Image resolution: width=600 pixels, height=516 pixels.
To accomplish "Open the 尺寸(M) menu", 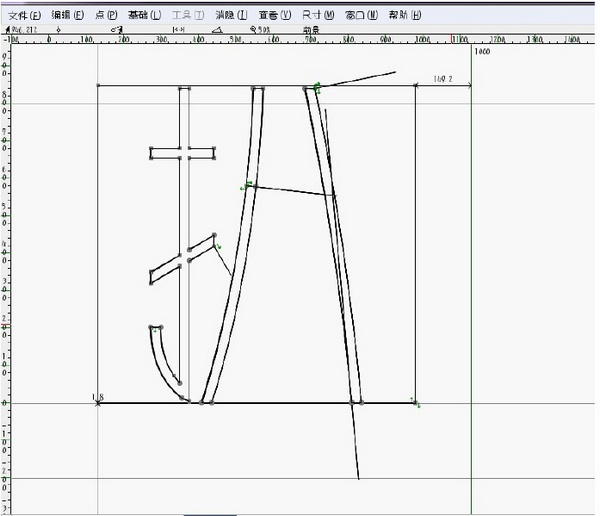I will [x=318, y=16].
